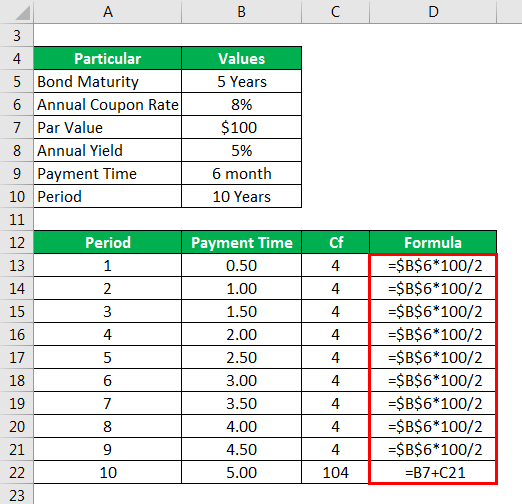The width and height of the screenshot is (522, 504).
Task: Click the 5% annual yield value
Action: [241, 150]
